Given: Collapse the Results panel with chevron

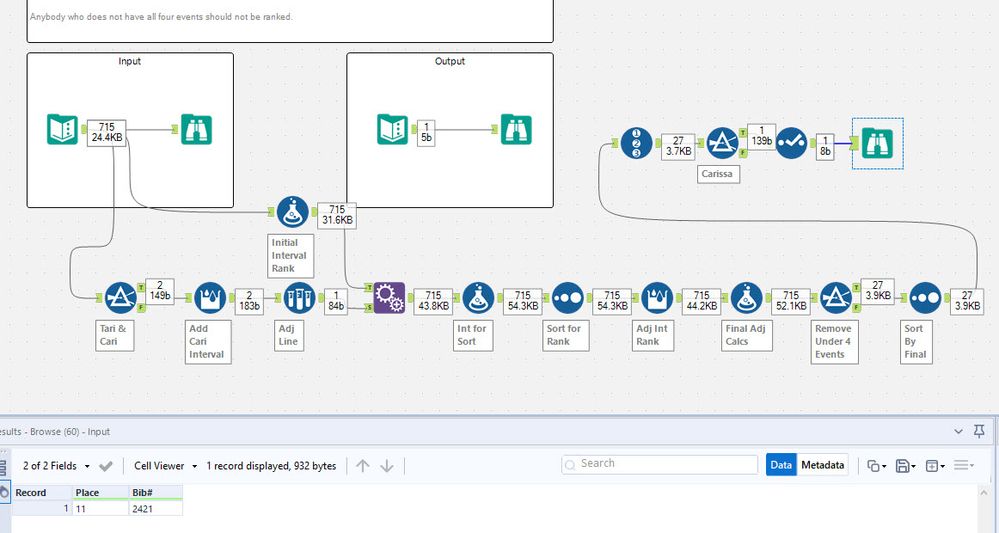Looking at the screenshot, I should coord(958,431).
